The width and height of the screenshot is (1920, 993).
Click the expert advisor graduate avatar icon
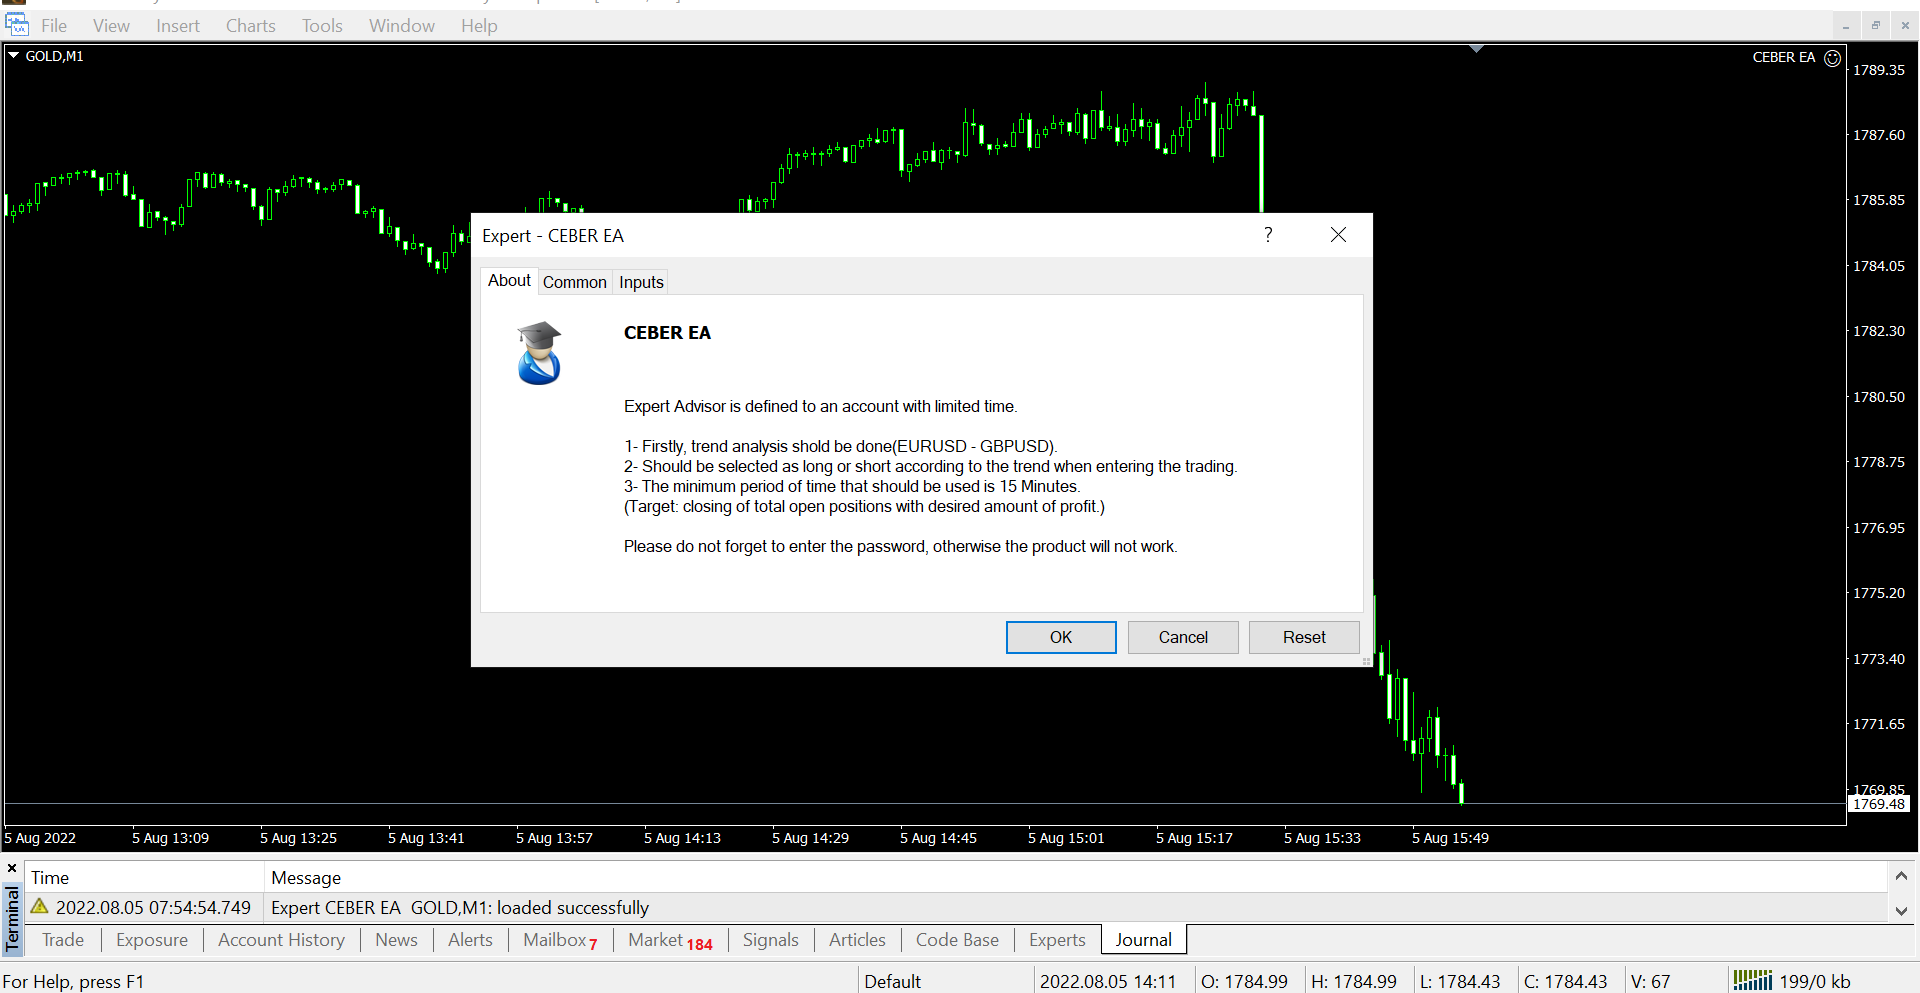(539, 353)
